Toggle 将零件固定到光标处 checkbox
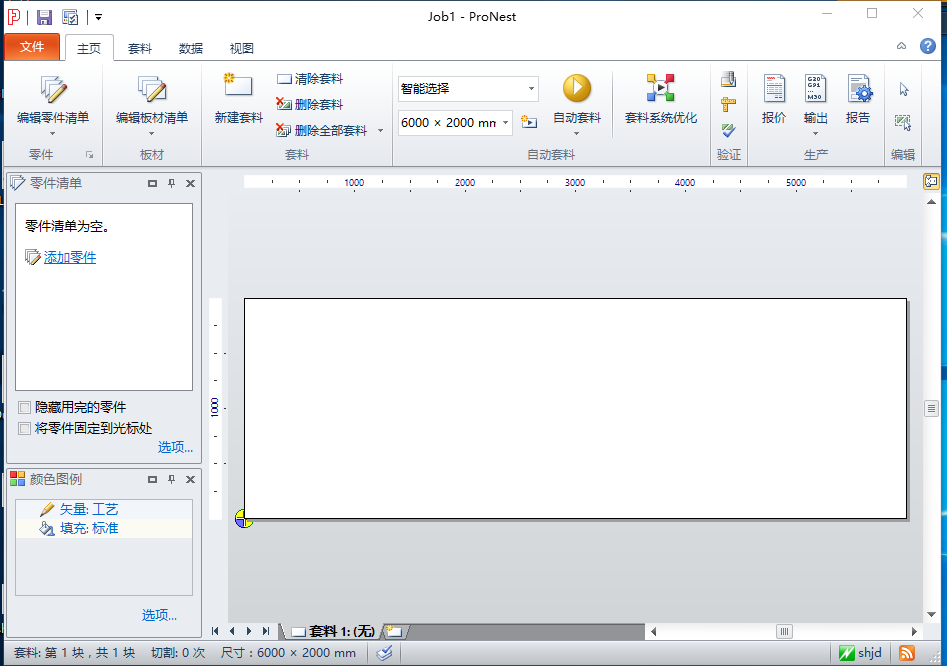Screen dimensions: 947x666 25,428
